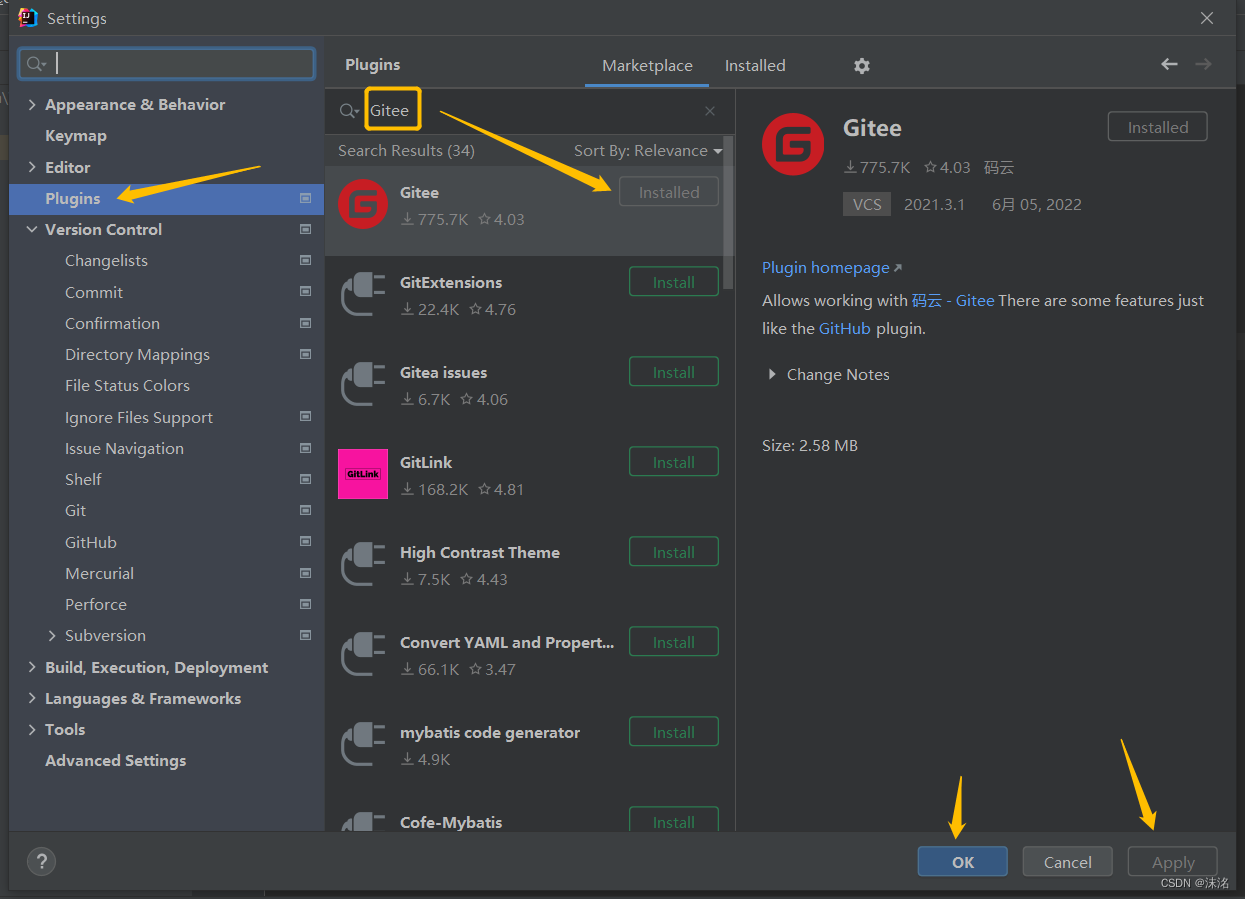Screen dimensions: 1245x899
Task: Click the plugin search magnifier icon
Action: [349, 111]
